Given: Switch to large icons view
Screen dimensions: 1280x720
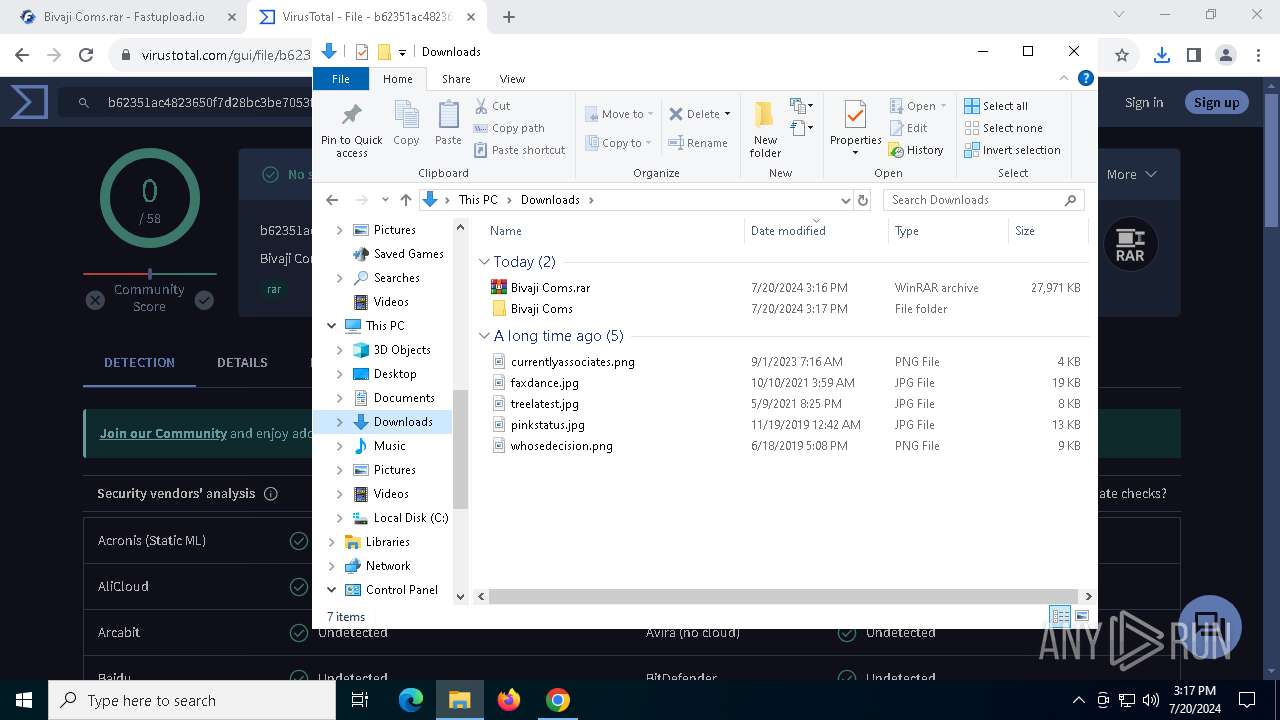Looking at the screenshot, I should (1081, 616).
